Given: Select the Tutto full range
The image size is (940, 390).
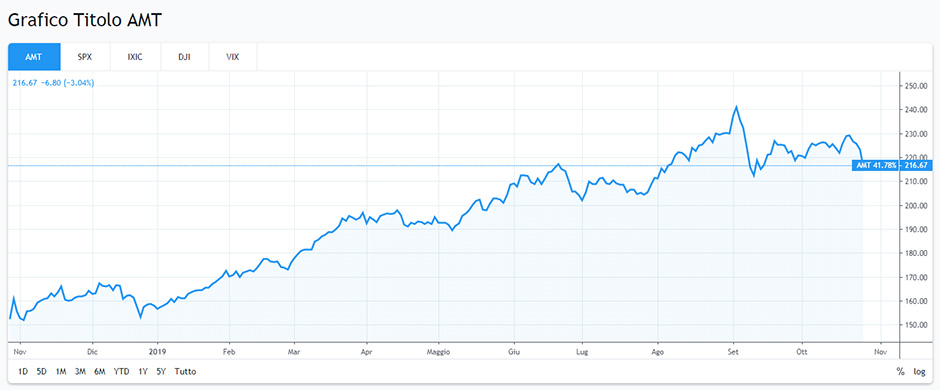Looking at the screenshot, I should pyautogui.click(x=185, y=371).
